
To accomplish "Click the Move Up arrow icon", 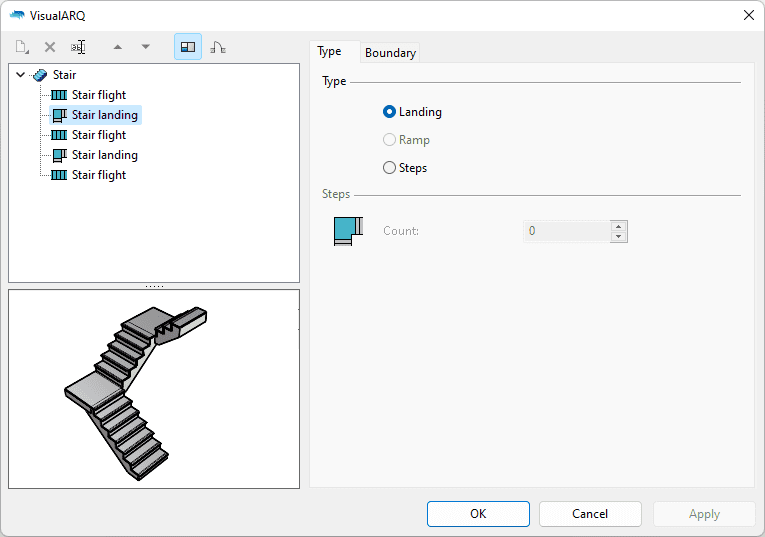I will [118, 47].
